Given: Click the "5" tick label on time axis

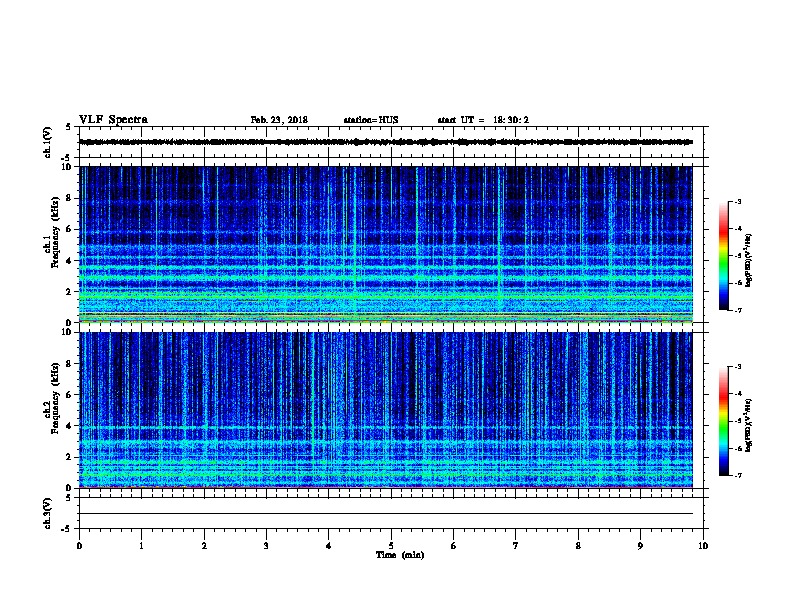Looking at the screenshot, I should point(391,546).
